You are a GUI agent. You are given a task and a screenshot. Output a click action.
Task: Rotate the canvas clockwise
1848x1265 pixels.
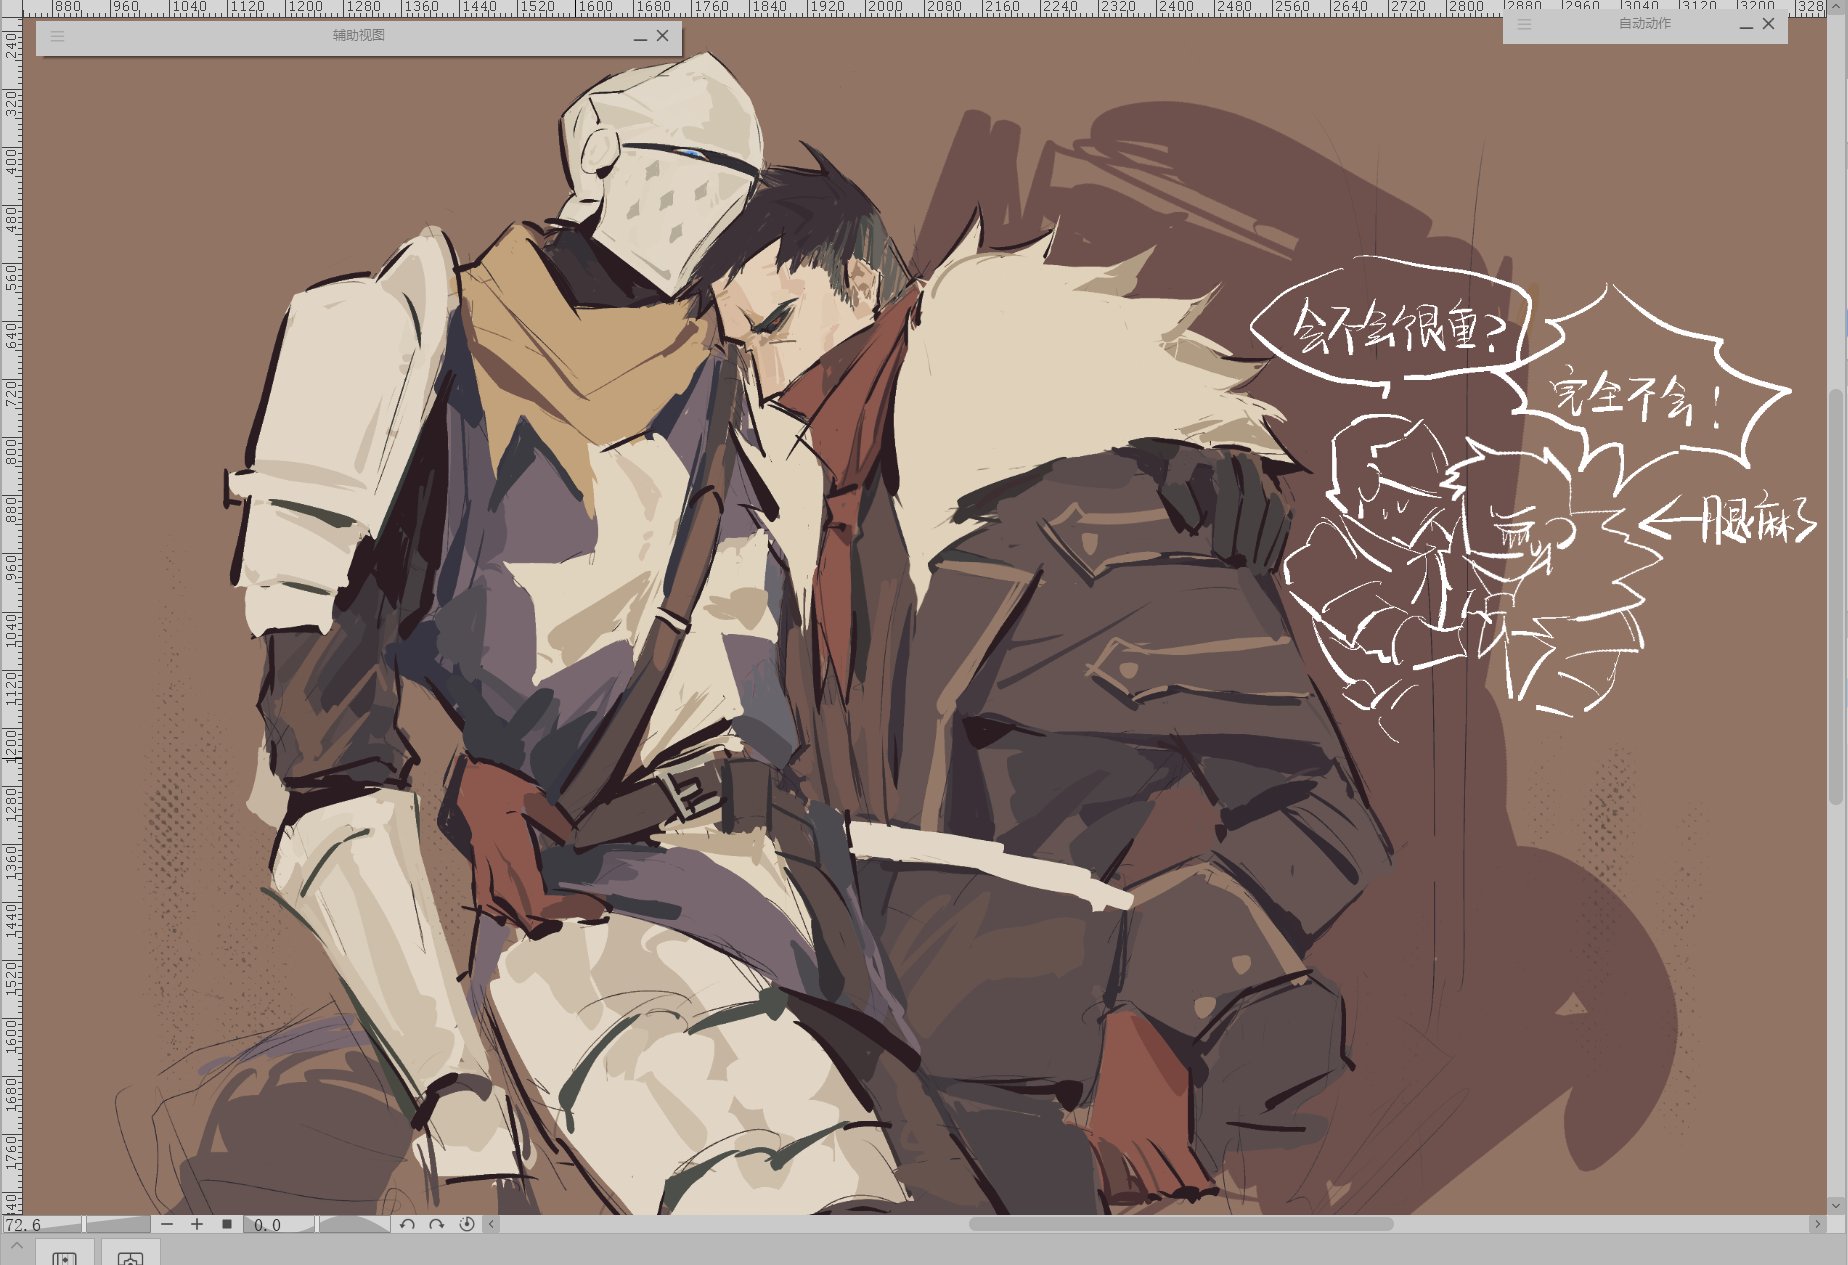(437, 1224)
